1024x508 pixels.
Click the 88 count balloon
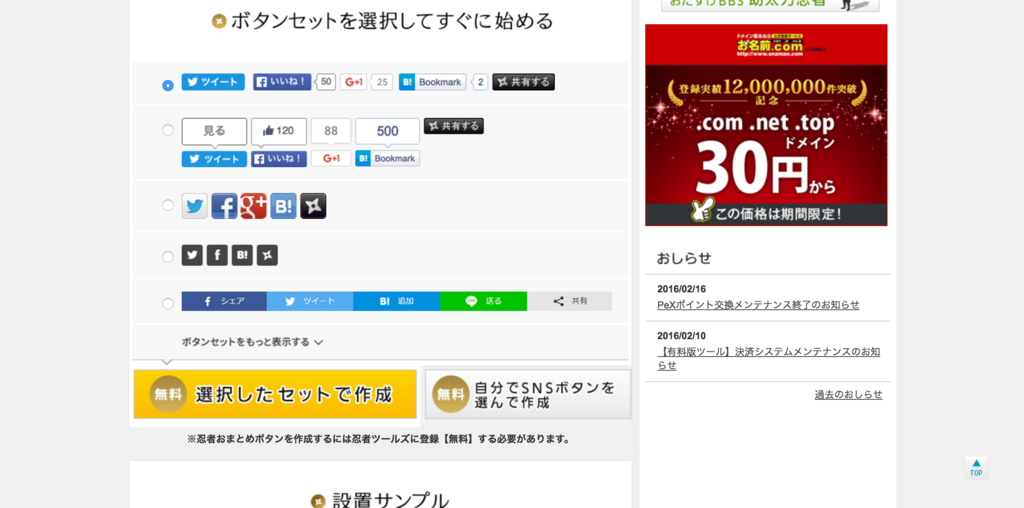(331, 131)
